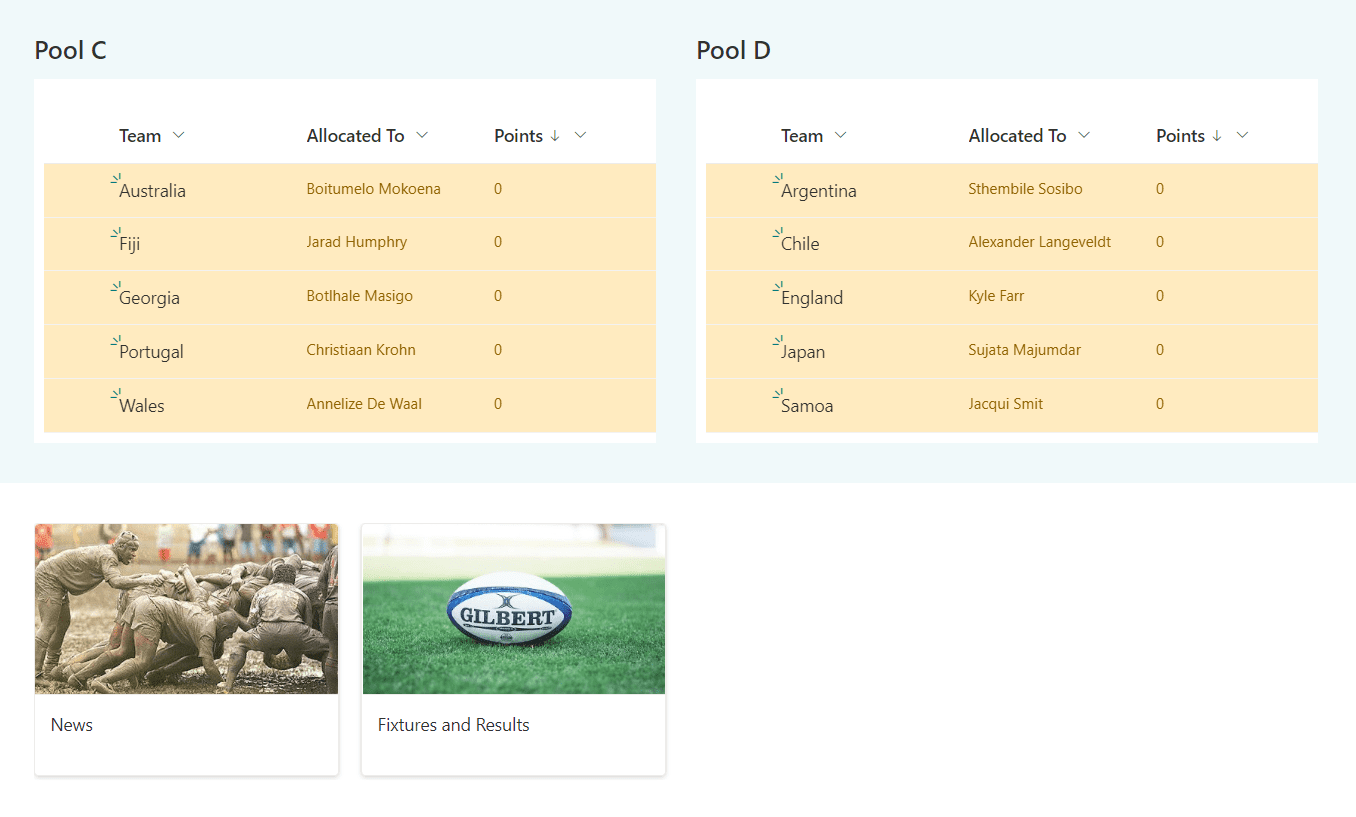
Task: Open the Fixtures and Results ball thumbnail
Action: click(x=513, y=609)
